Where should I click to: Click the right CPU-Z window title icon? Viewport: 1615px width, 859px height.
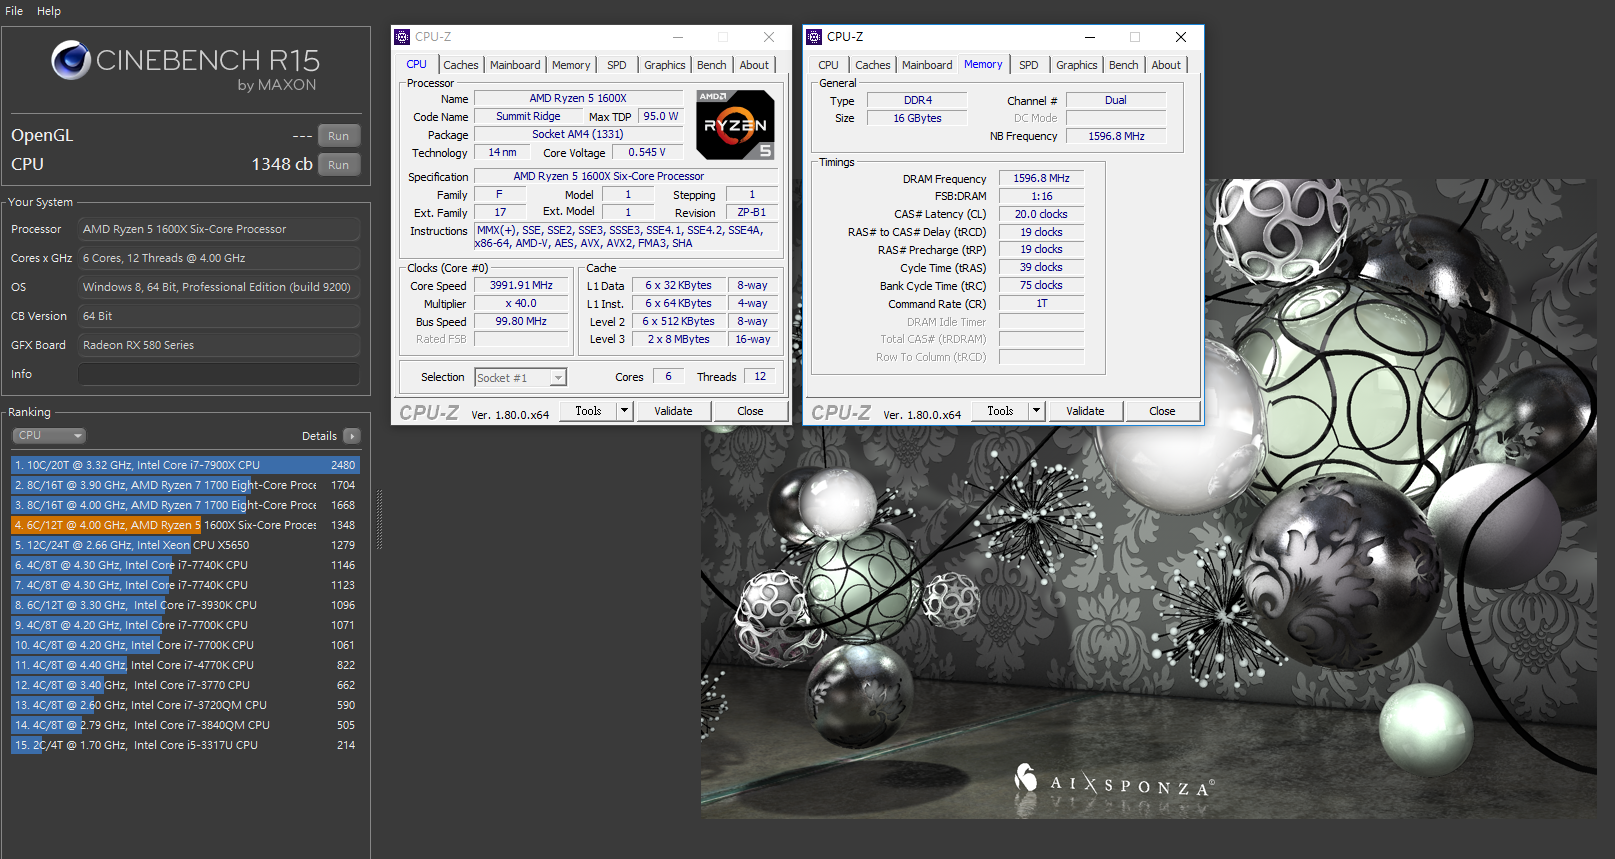814,37
